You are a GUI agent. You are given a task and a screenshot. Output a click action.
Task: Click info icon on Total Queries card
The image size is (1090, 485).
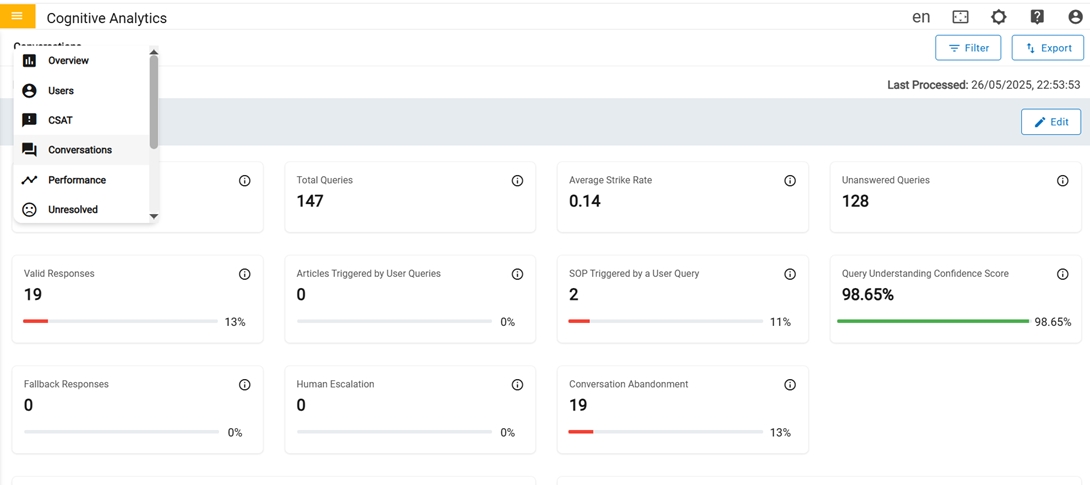pos(517,181)
